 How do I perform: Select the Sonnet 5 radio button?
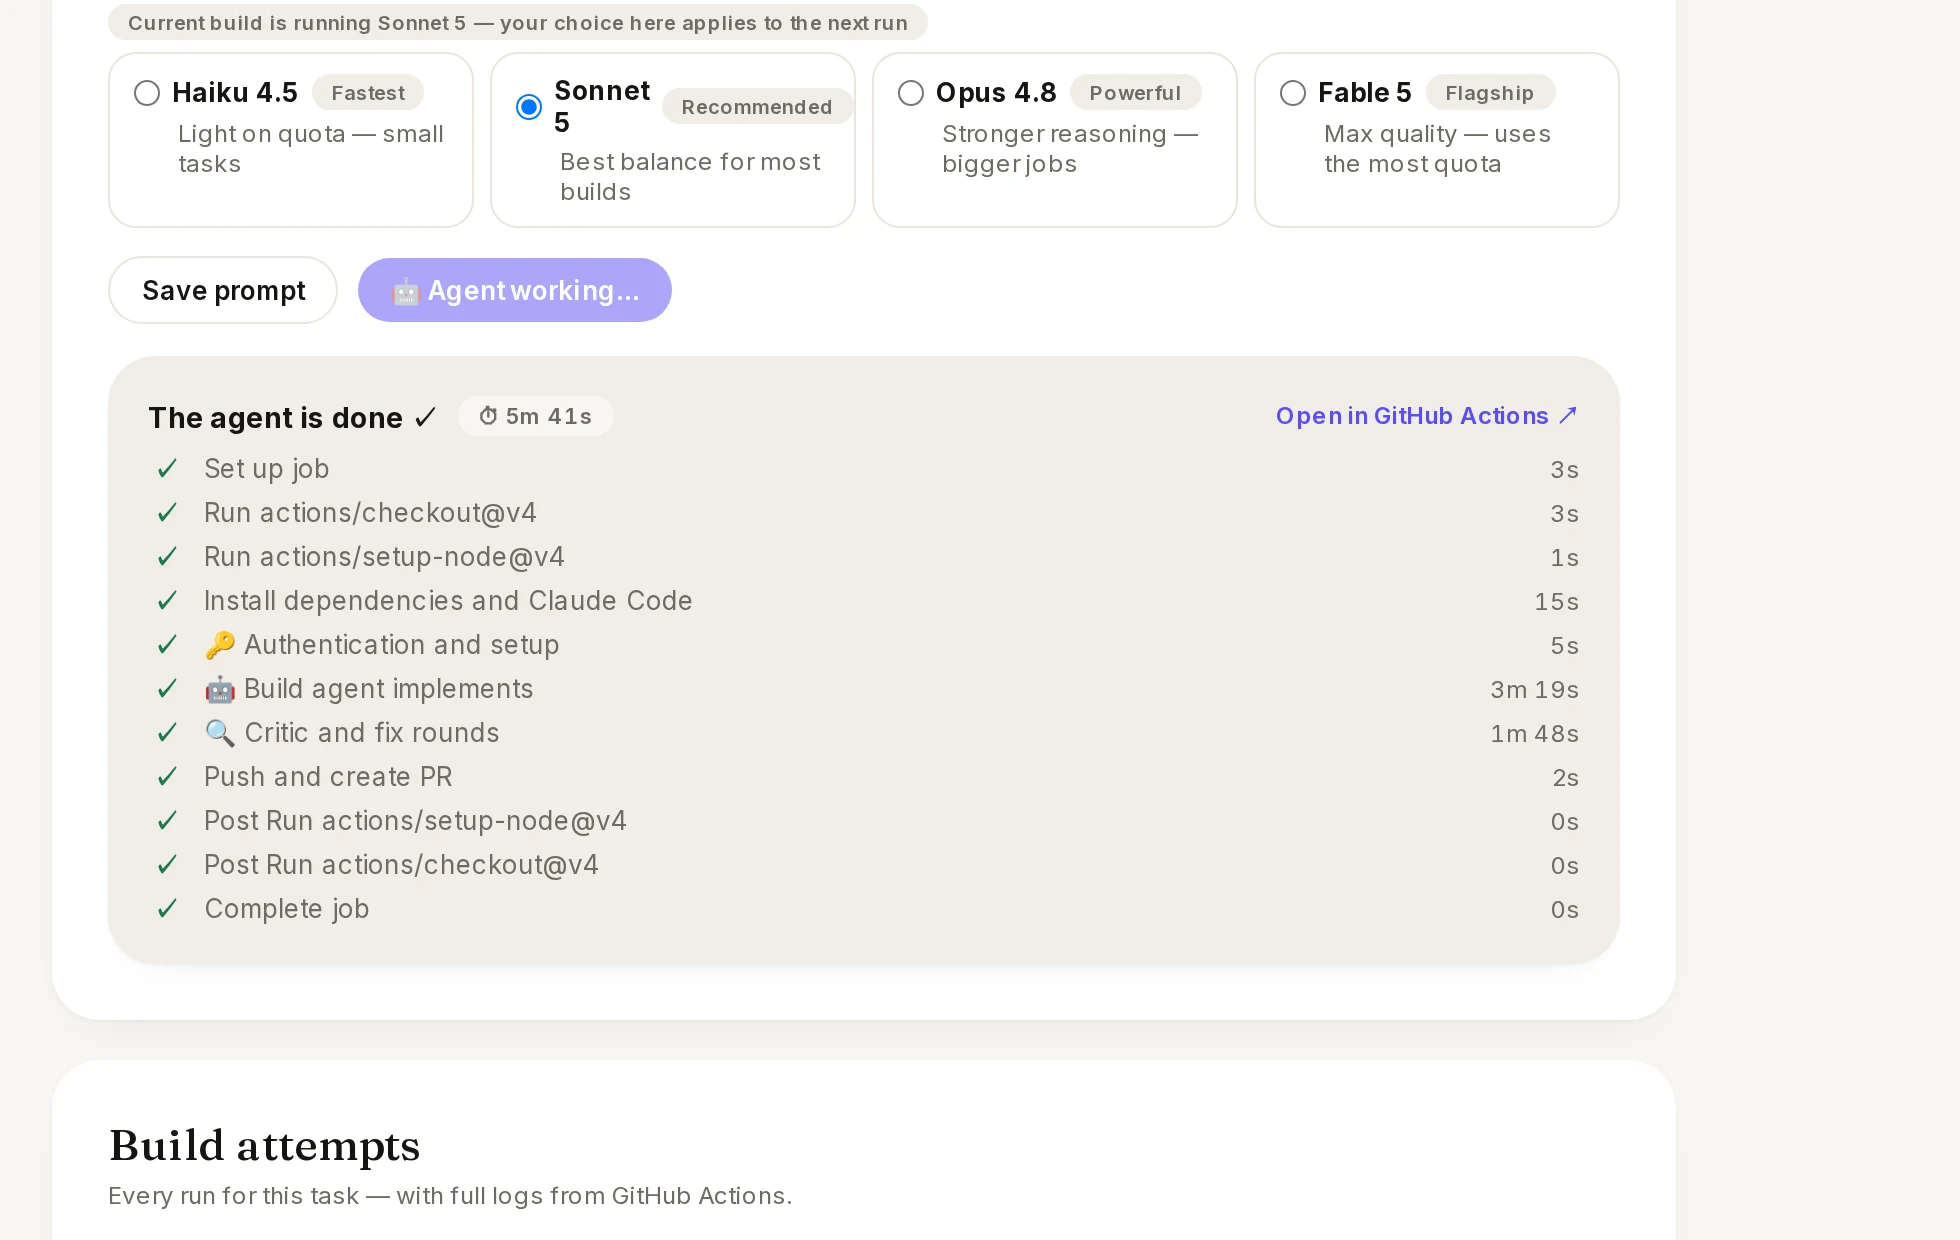(529, 107)
